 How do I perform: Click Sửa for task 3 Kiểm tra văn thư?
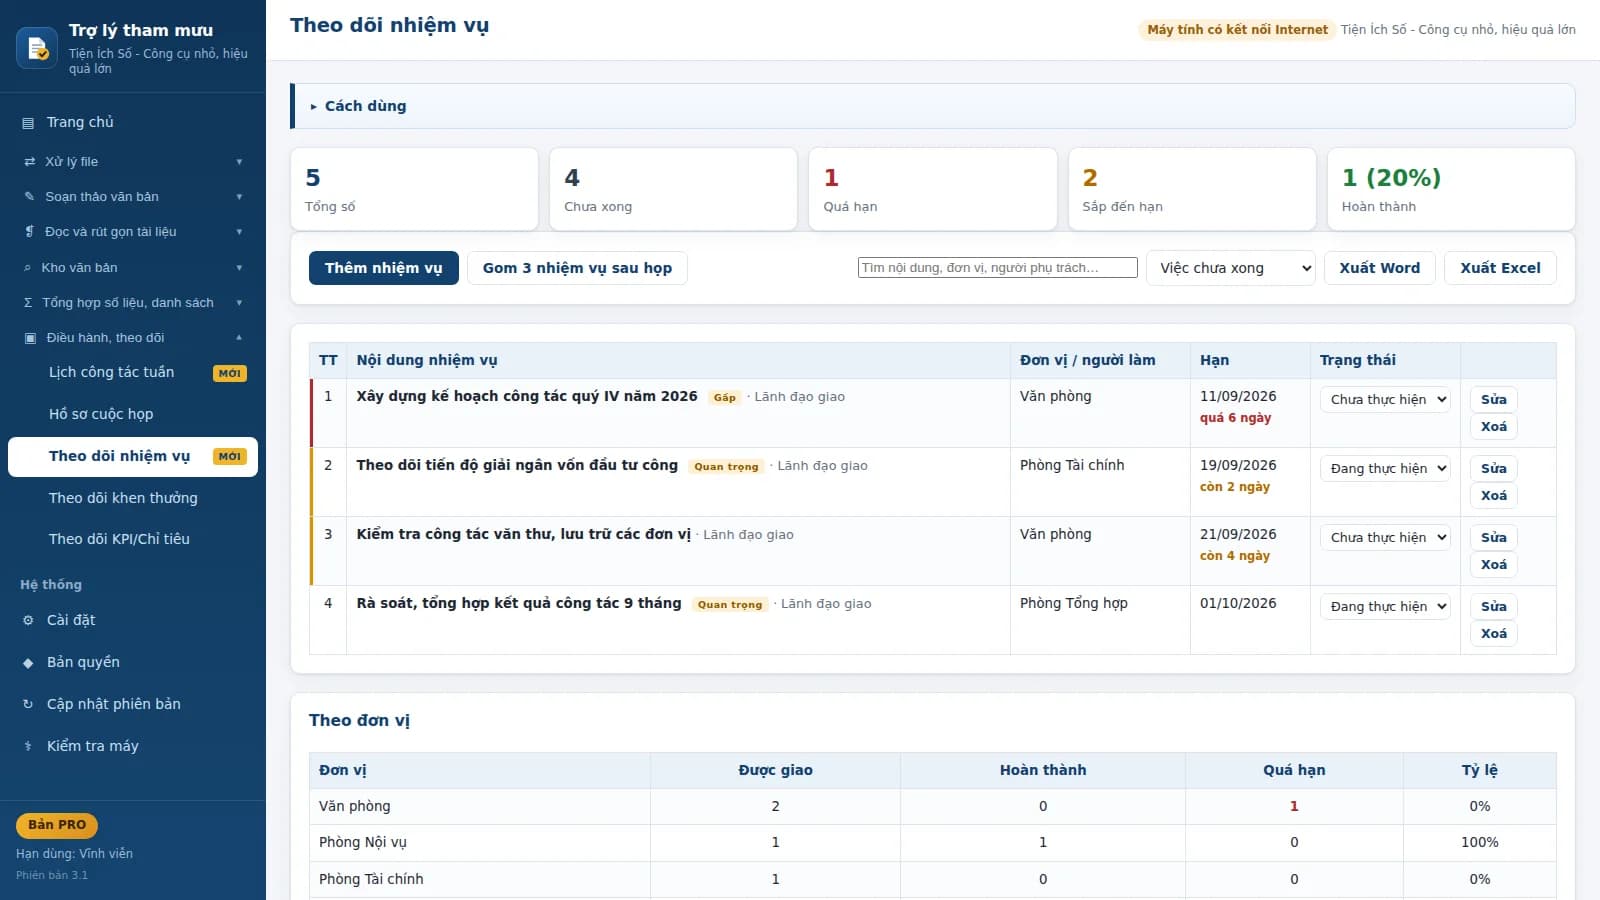point(1494,537)
